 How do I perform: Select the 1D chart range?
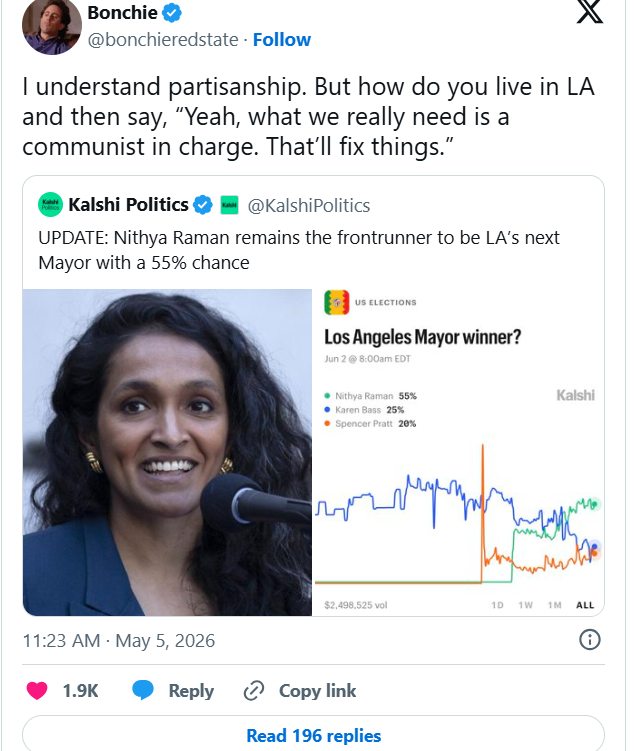click(497, 605)
